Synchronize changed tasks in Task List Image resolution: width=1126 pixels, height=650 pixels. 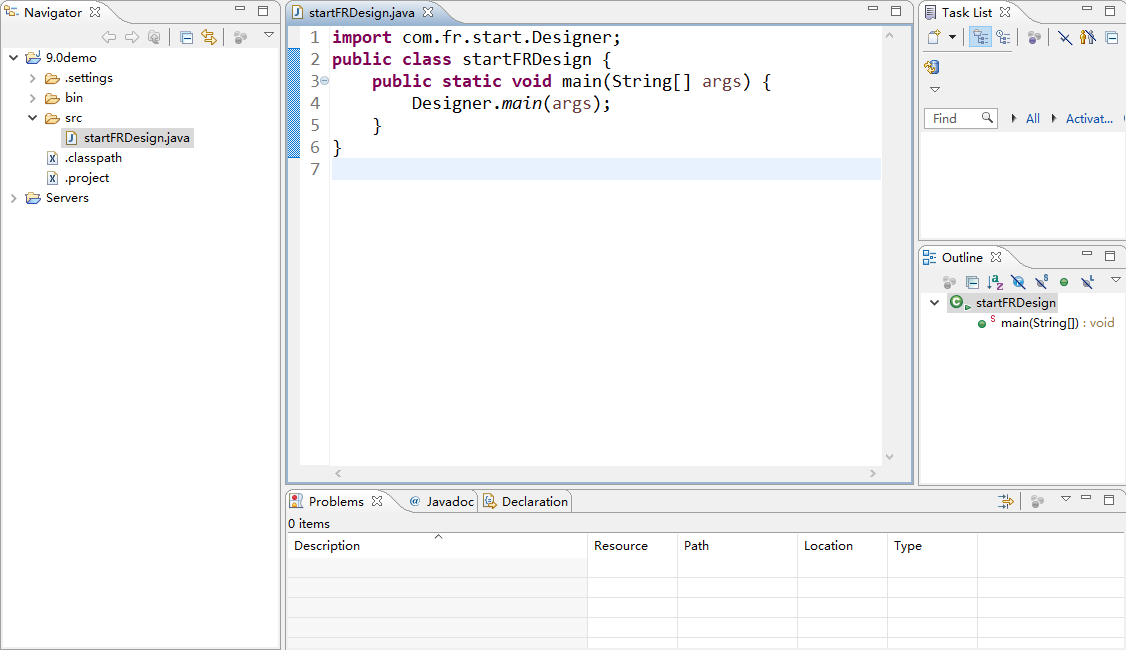click(932, 67)
